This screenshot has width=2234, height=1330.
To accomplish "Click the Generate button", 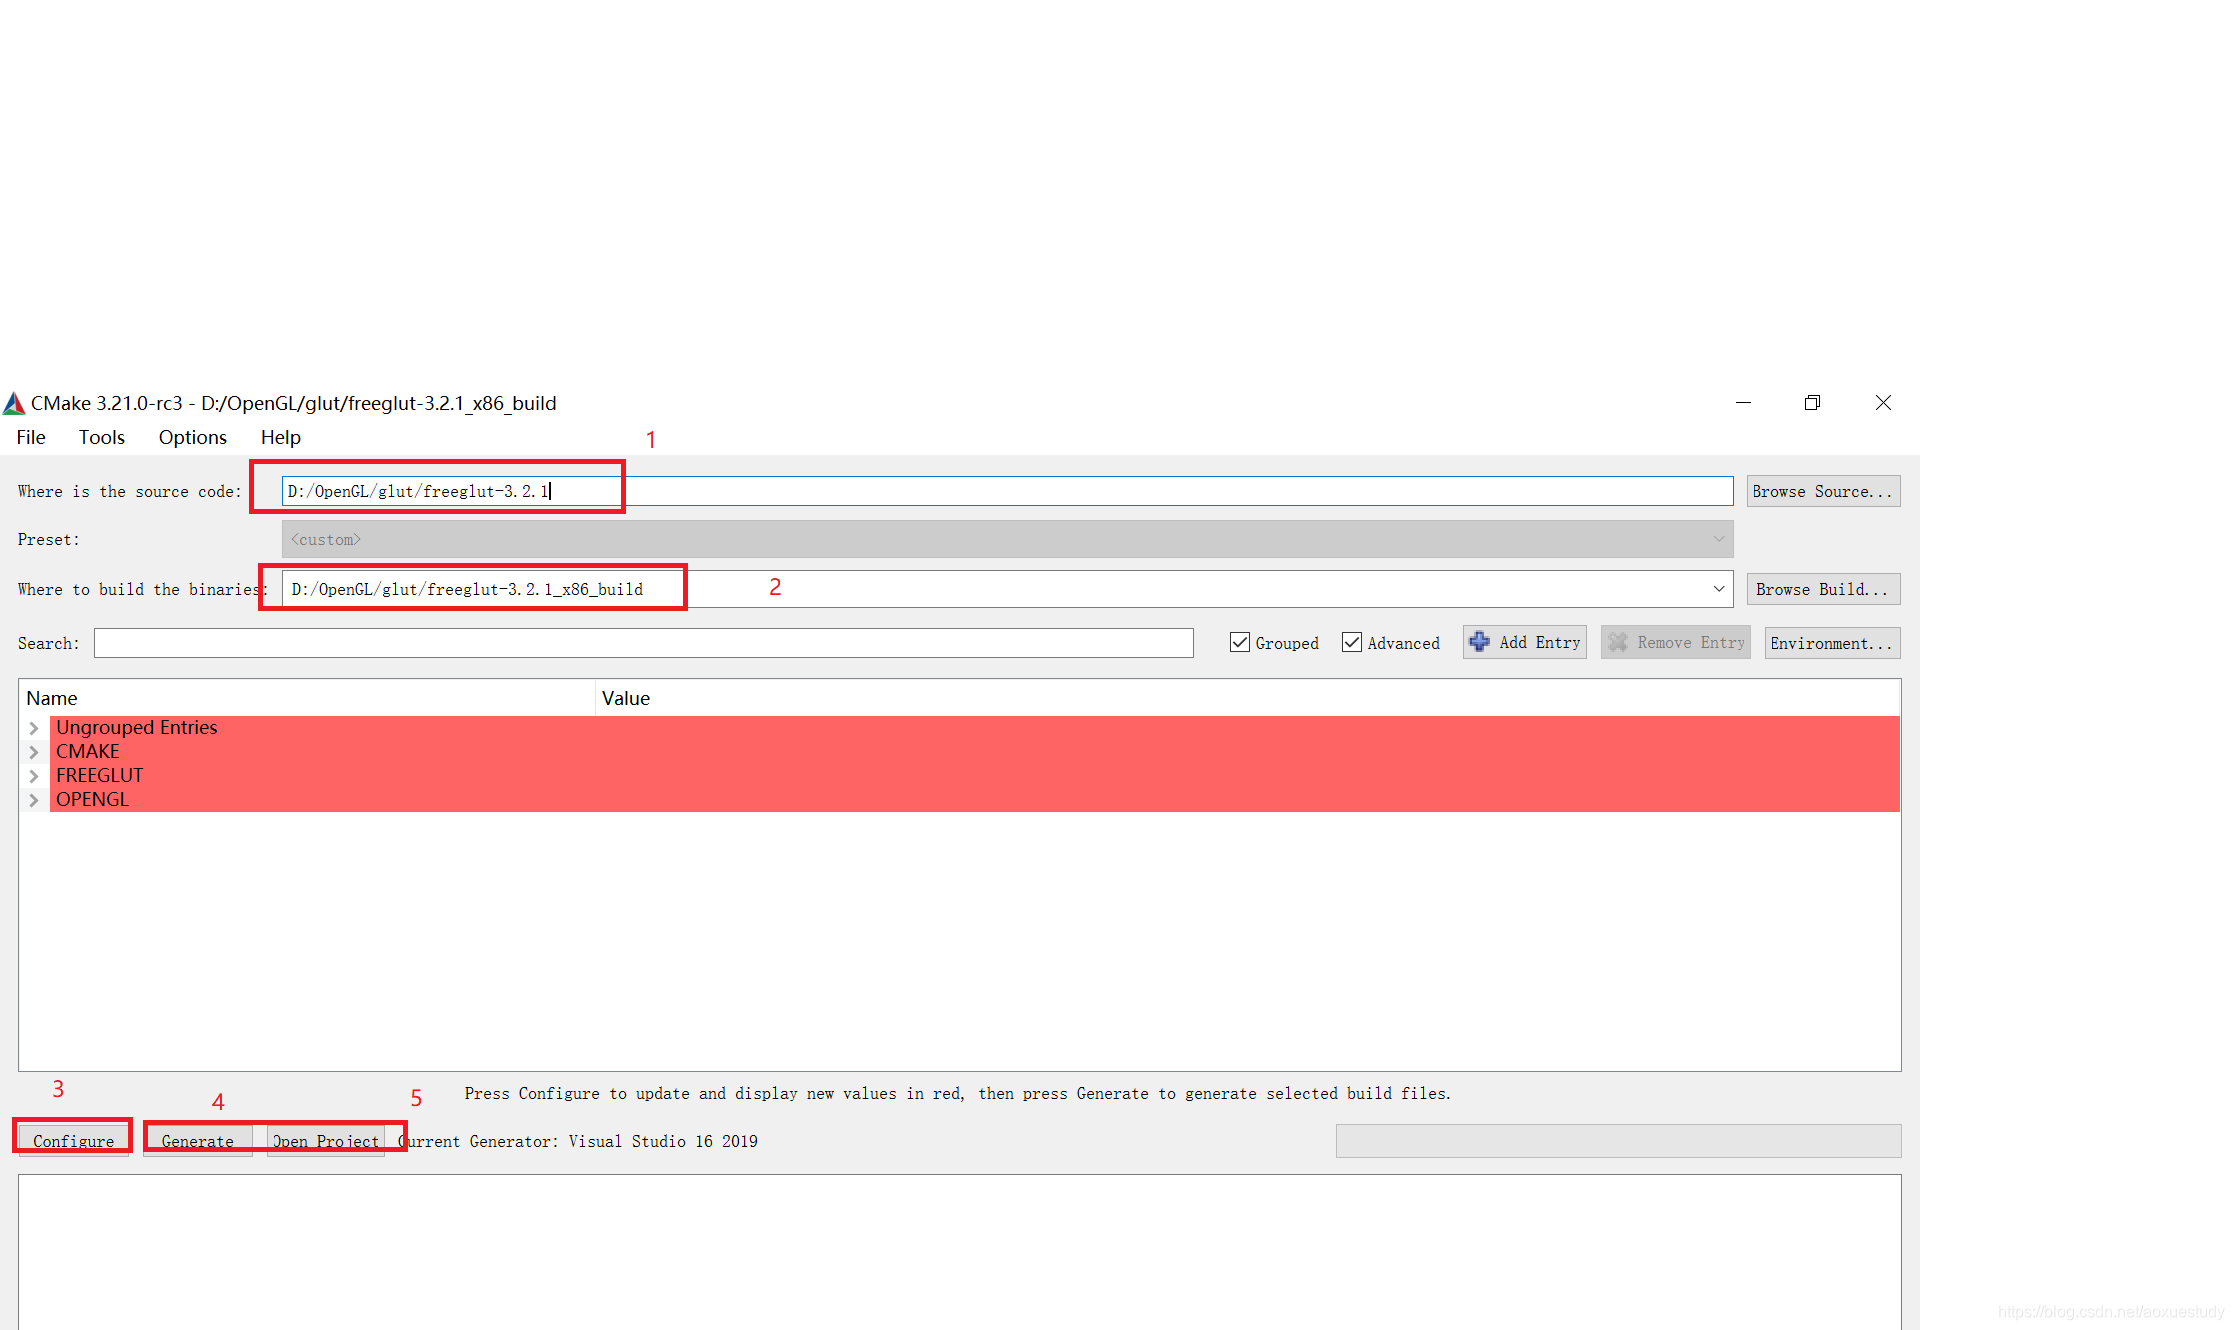I will [197, 1140].
